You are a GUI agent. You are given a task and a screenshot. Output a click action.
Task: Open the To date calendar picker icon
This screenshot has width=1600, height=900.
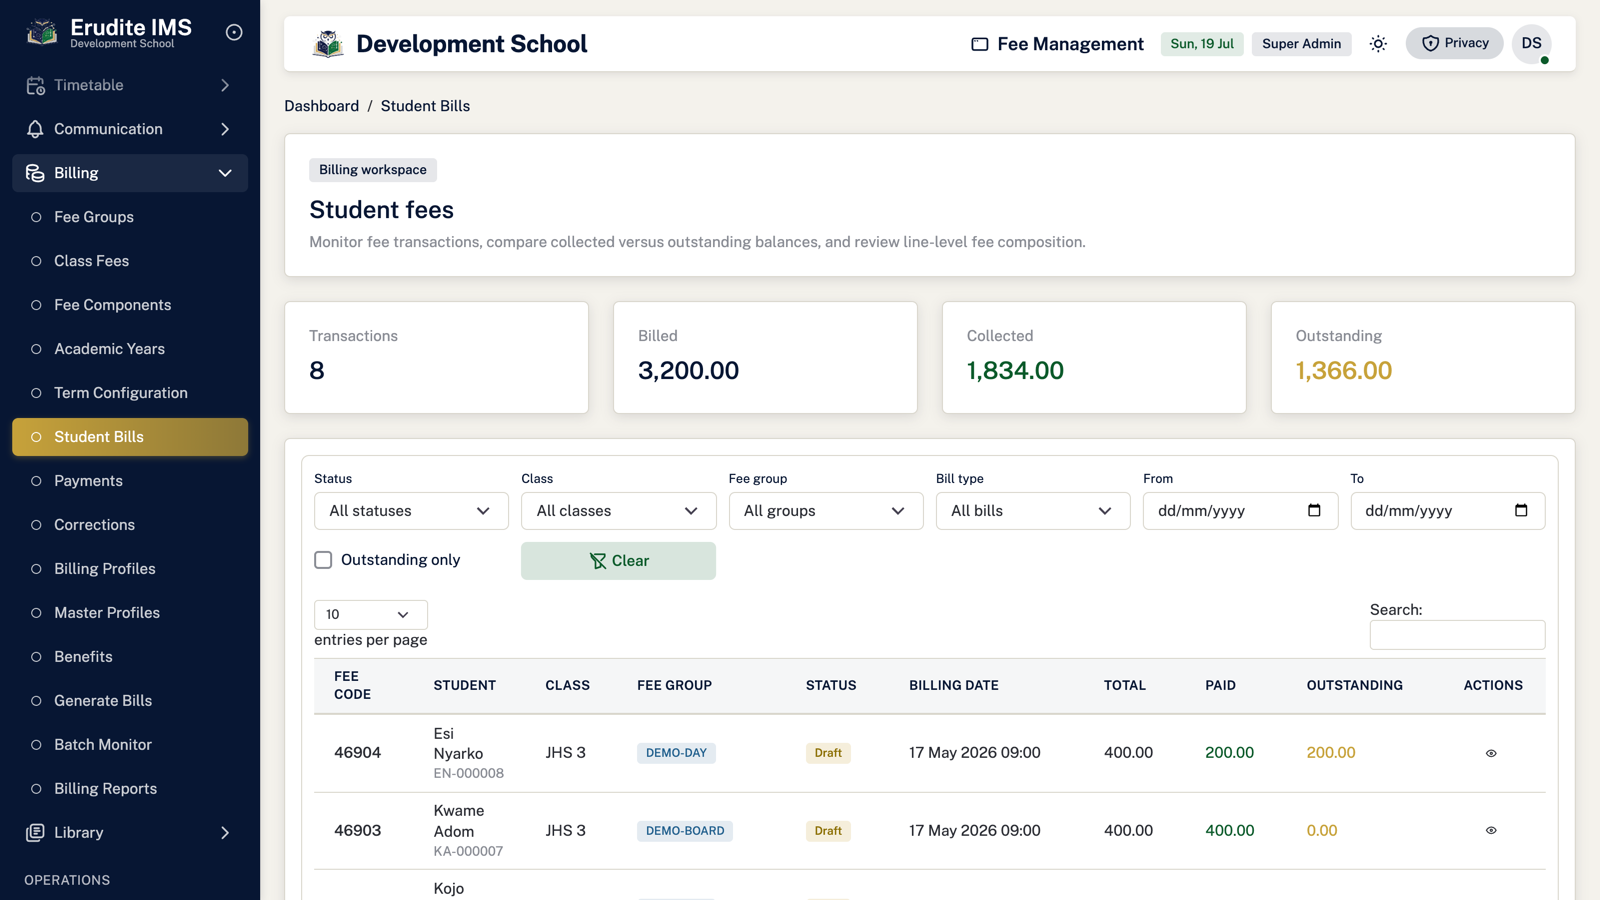click(1521, 510)
